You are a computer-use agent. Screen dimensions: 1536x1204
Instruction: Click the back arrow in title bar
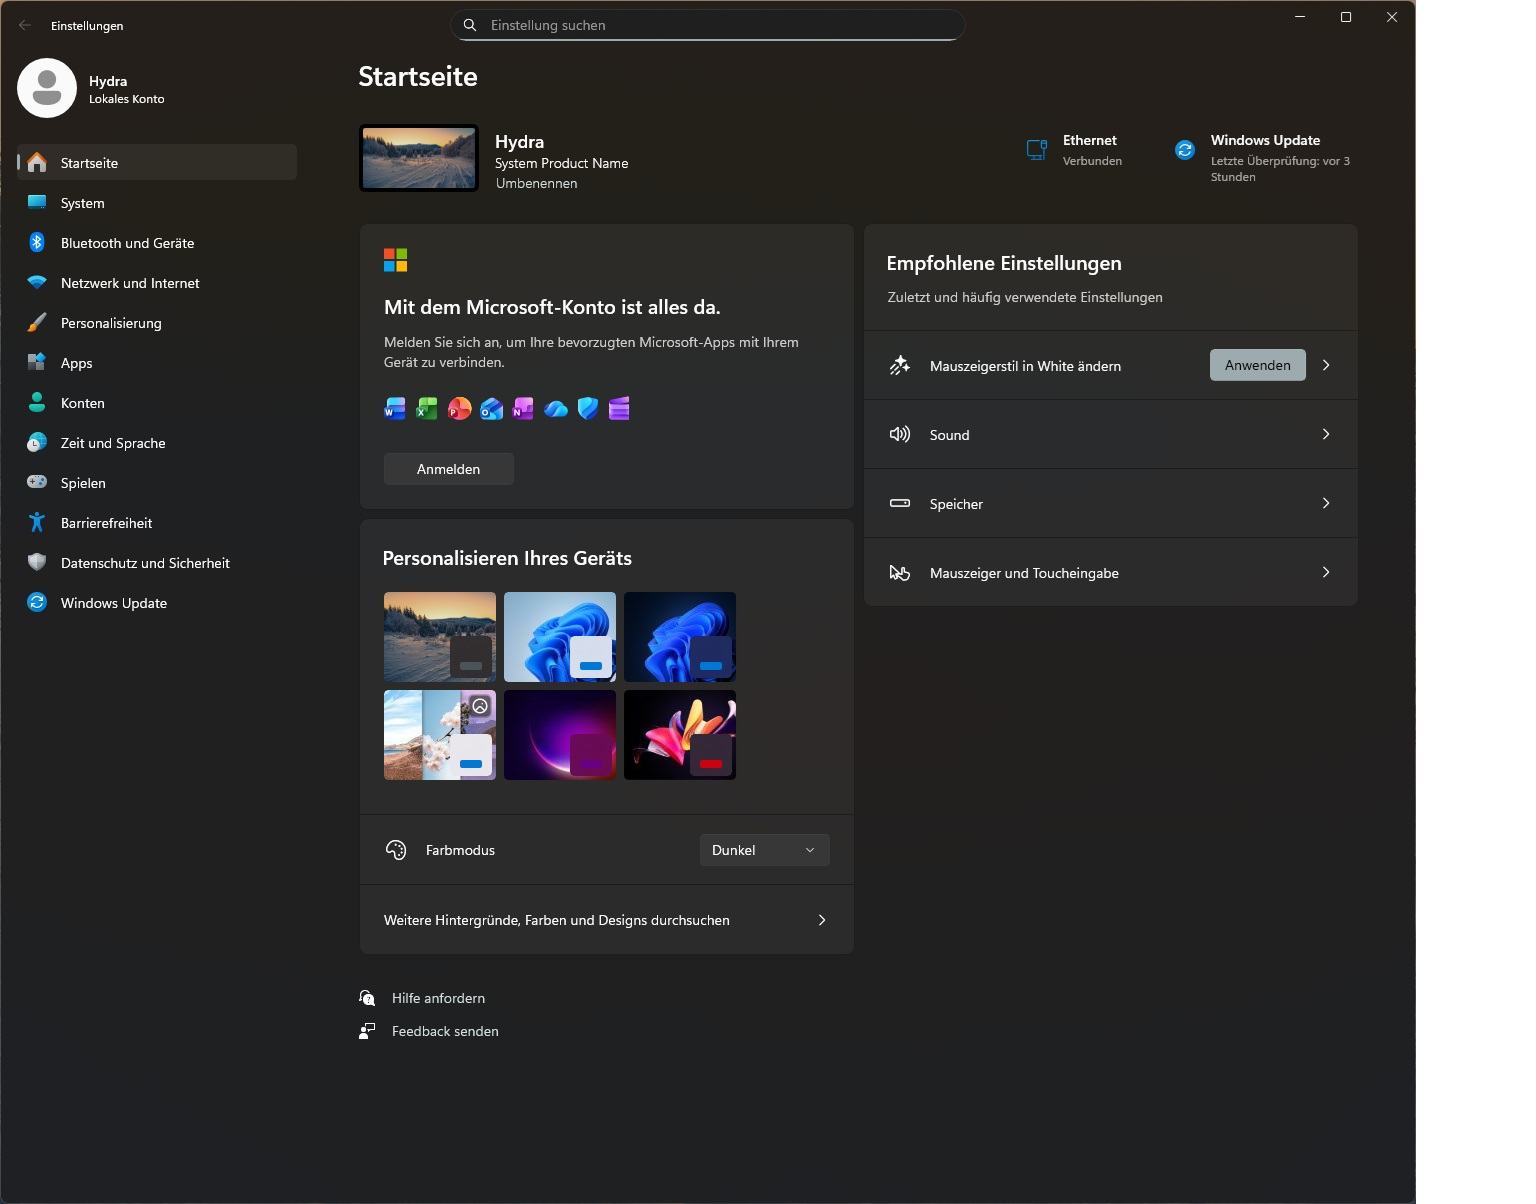25,25
